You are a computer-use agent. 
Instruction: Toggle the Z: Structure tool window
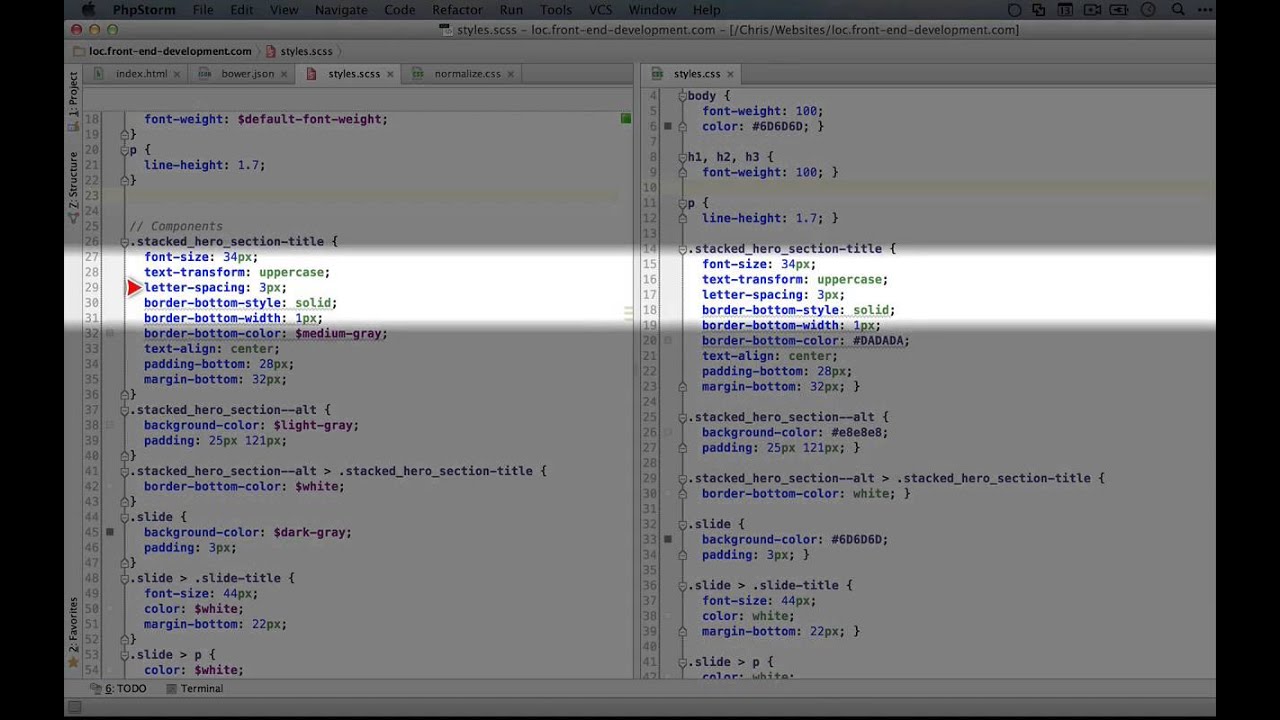[x=73, y=187]
